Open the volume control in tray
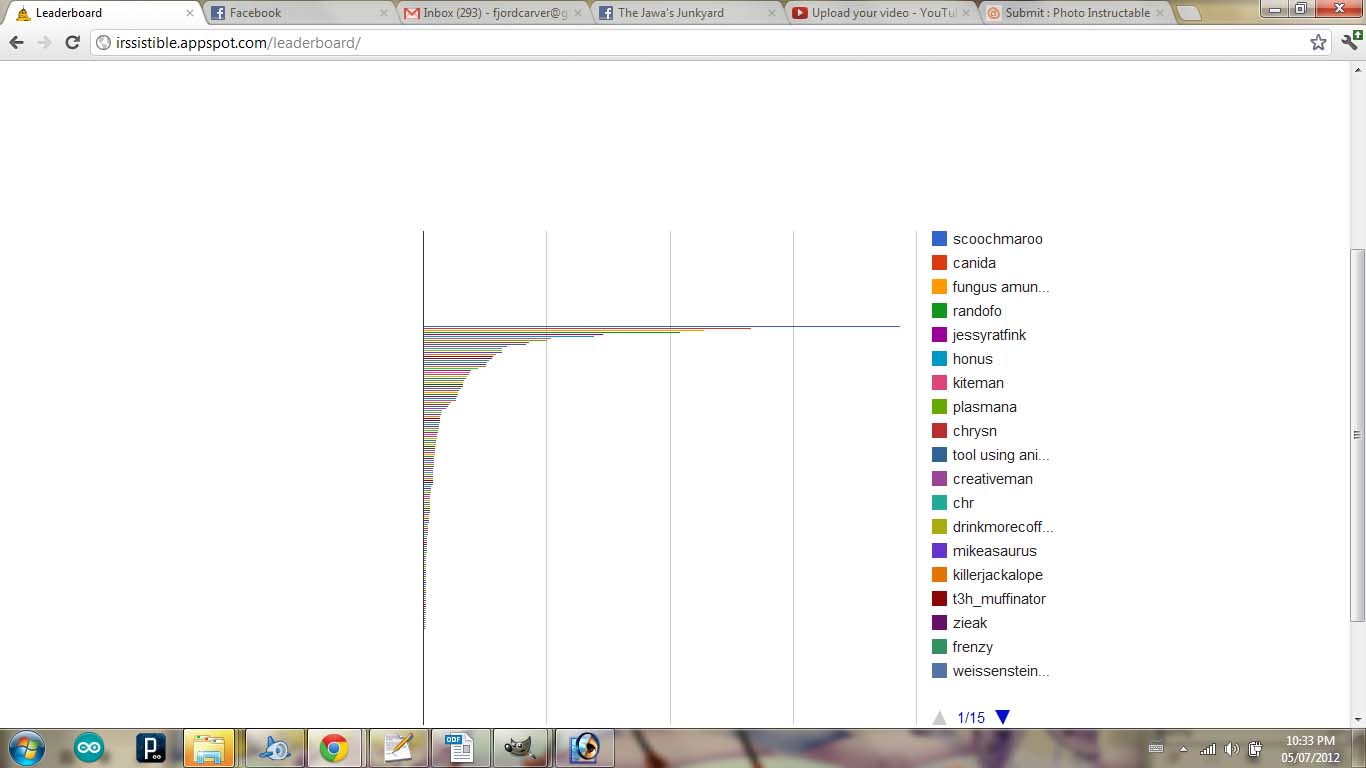 tap(1231, 749)
